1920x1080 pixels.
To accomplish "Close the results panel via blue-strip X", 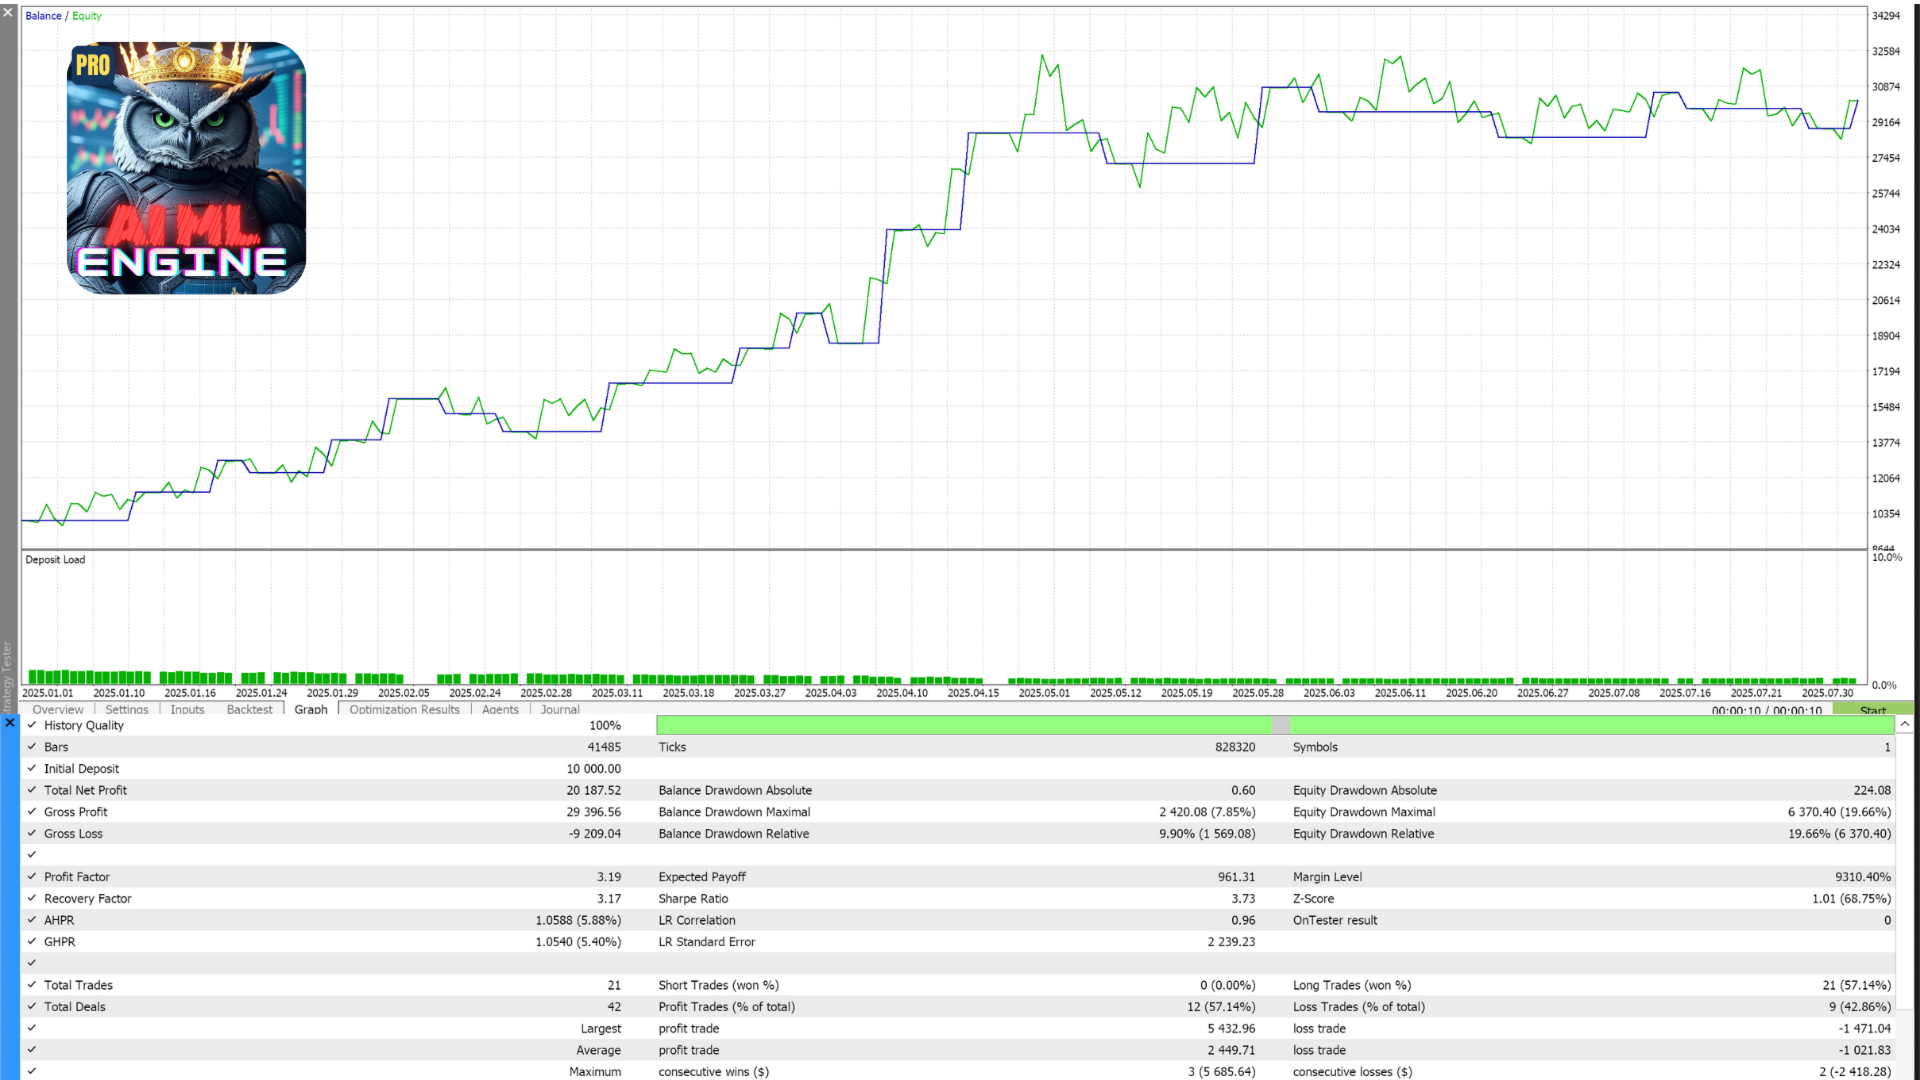I will 9,722.
